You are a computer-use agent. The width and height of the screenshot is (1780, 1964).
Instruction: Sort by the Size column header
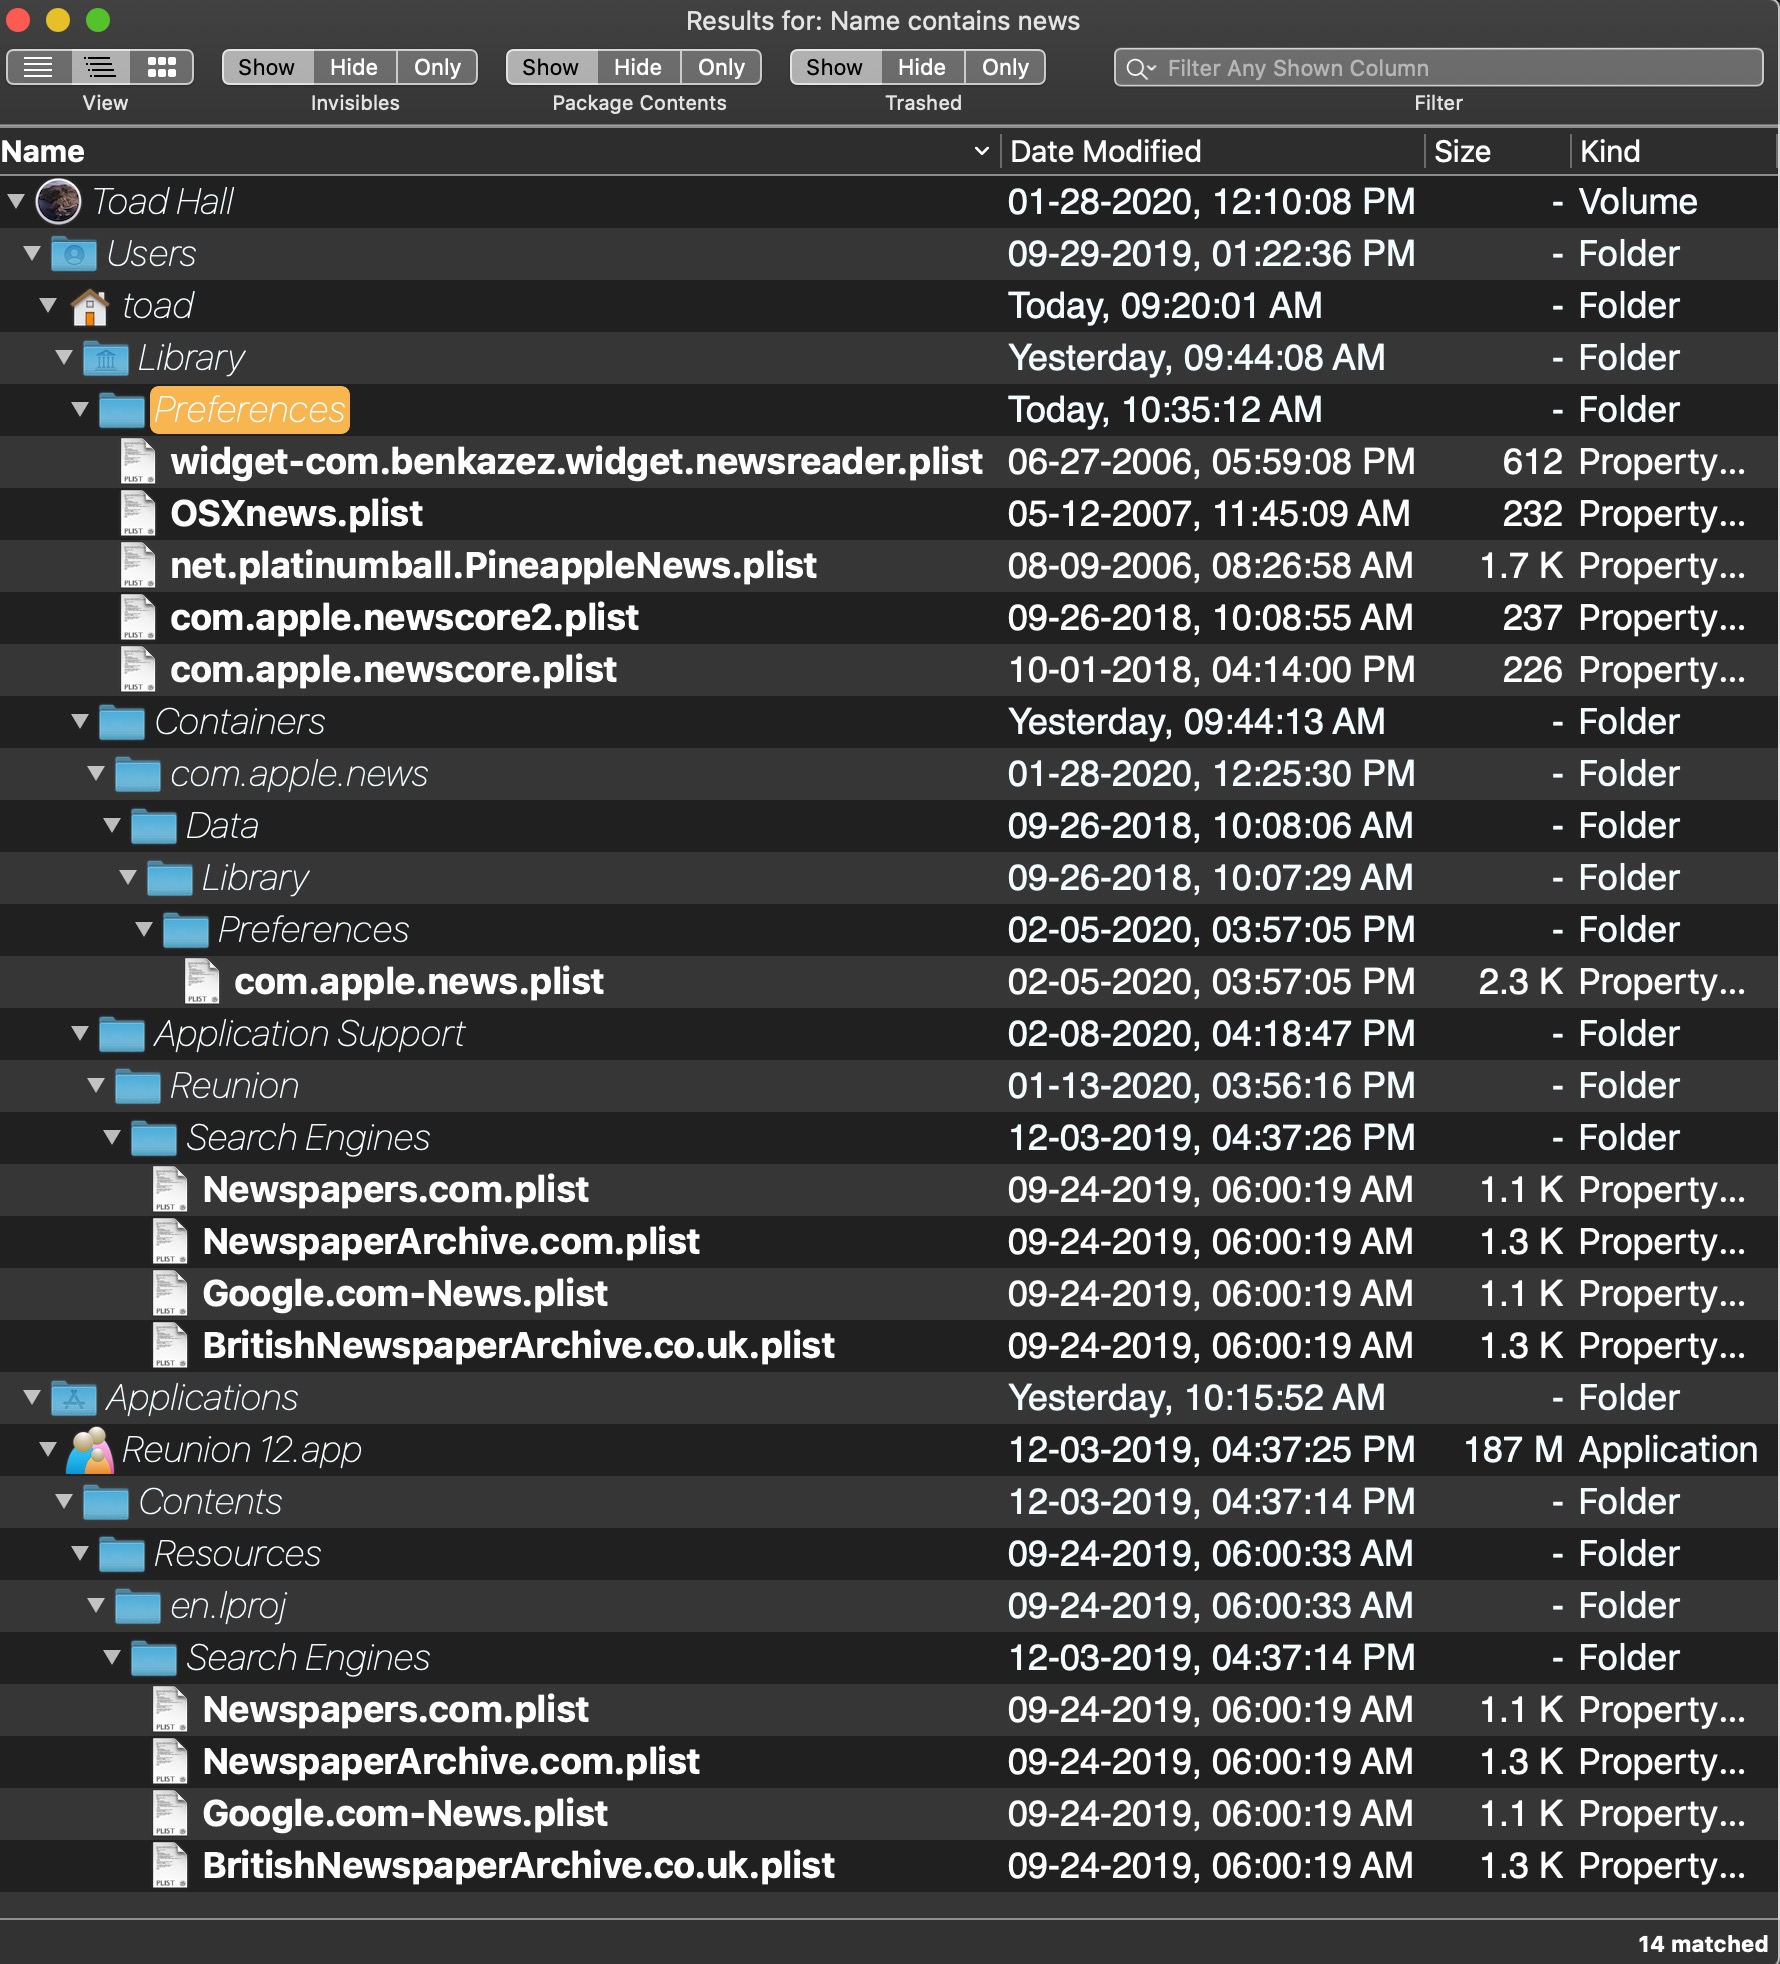pyautogui.click(x=1497, y=151)
